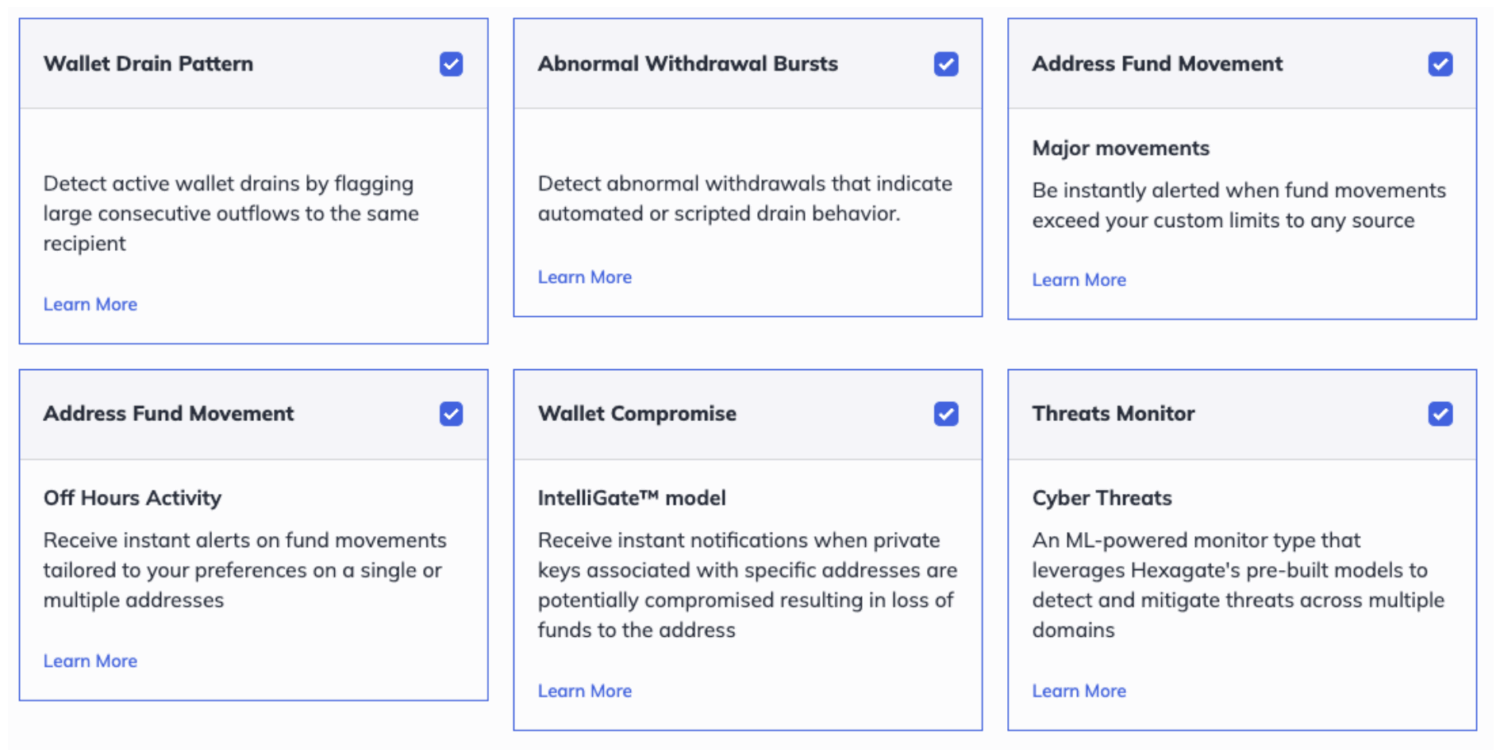This screenshot has width=1500, height=756.
Task: Select the Threats Monitor card title
Action: click(1113, 414)
